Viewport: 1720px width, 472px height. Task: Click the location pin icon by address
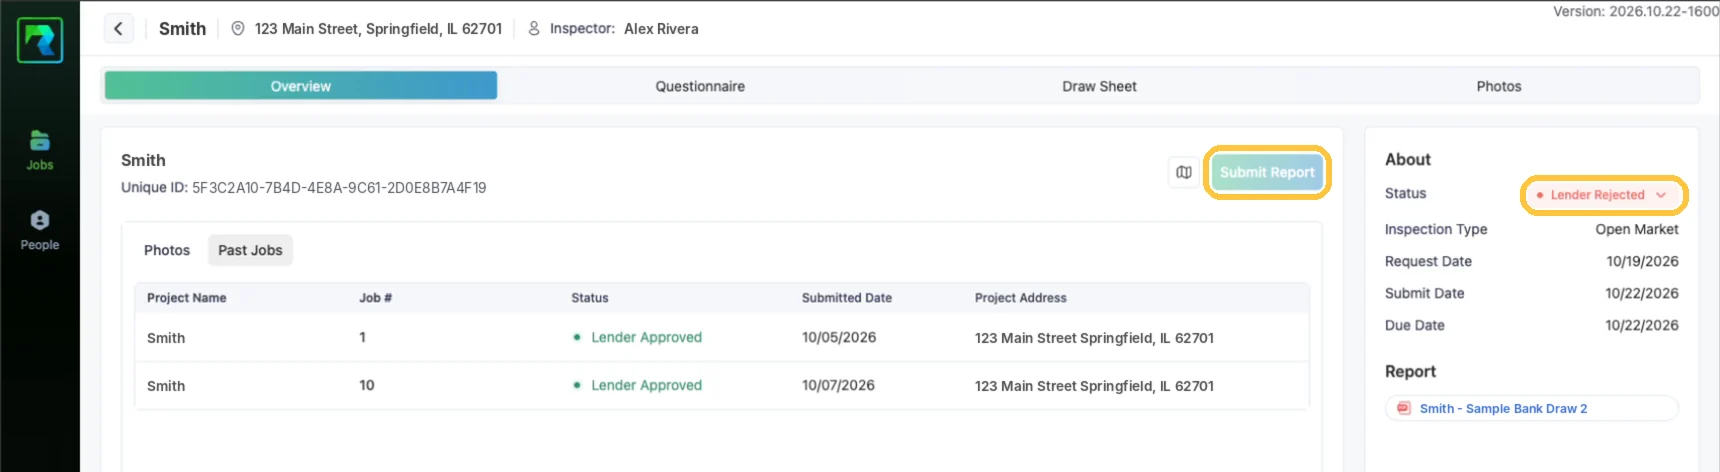point(238,29)
